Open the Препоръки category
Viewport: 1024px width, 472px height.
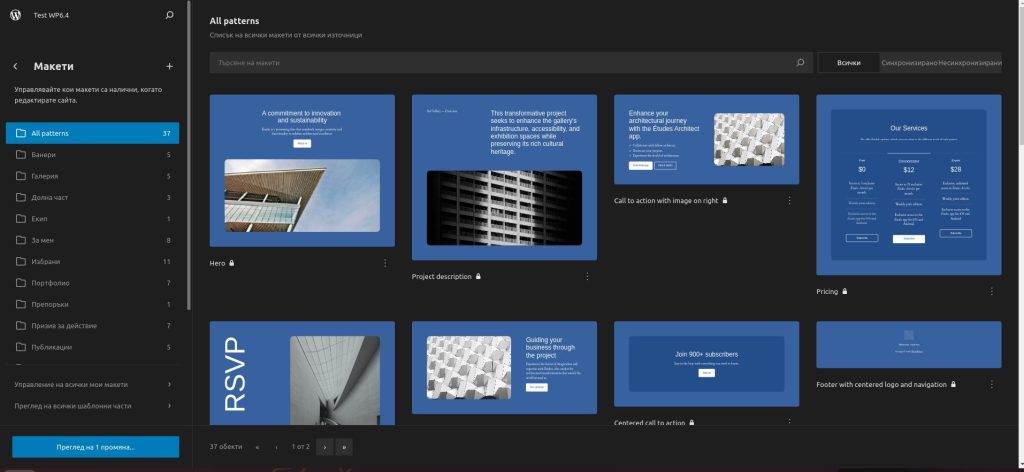93,304
